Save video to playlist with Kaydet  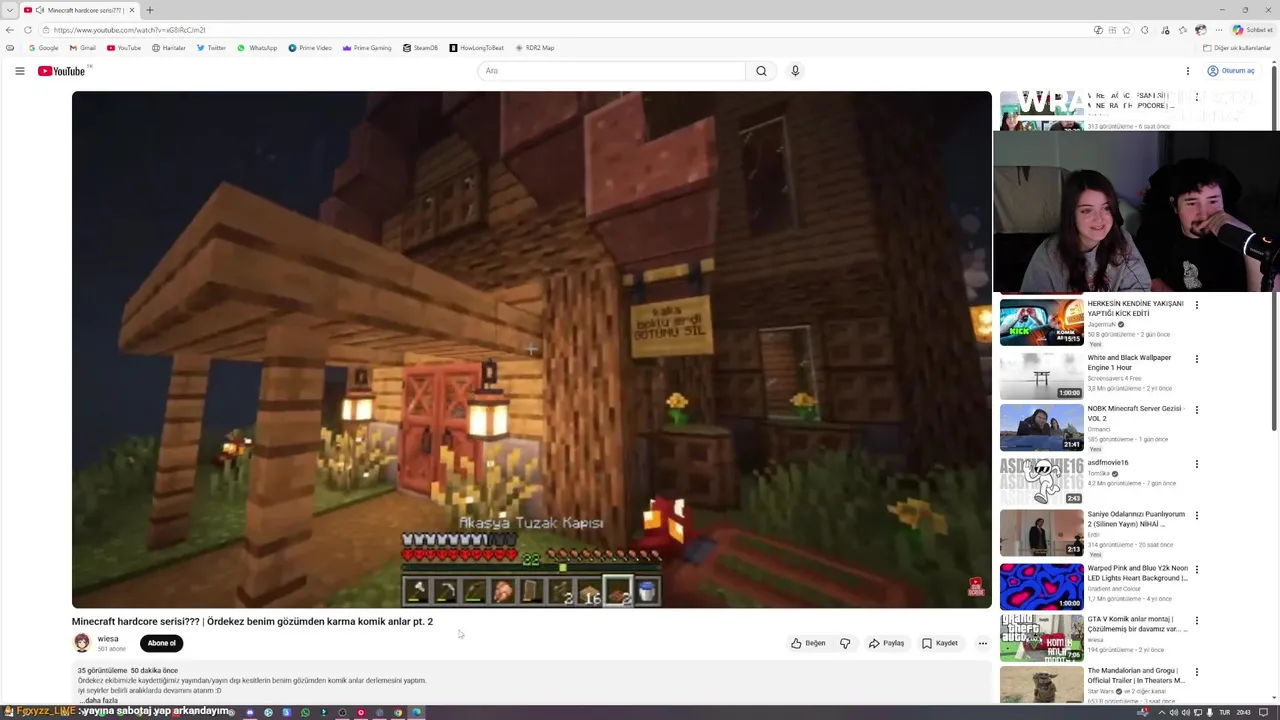pyautogui.click(x=940, y=643)
